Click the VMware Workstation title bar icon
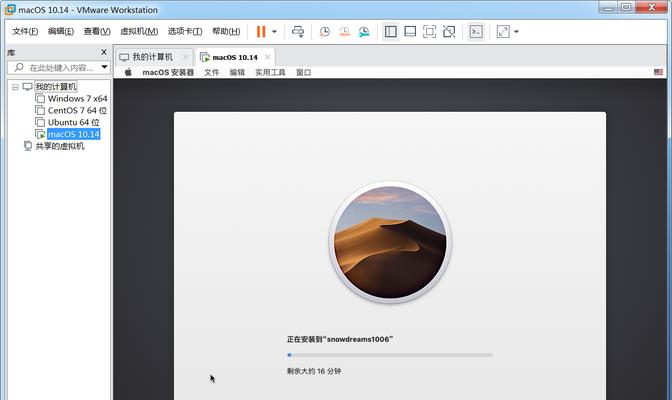 click(9, 9)
